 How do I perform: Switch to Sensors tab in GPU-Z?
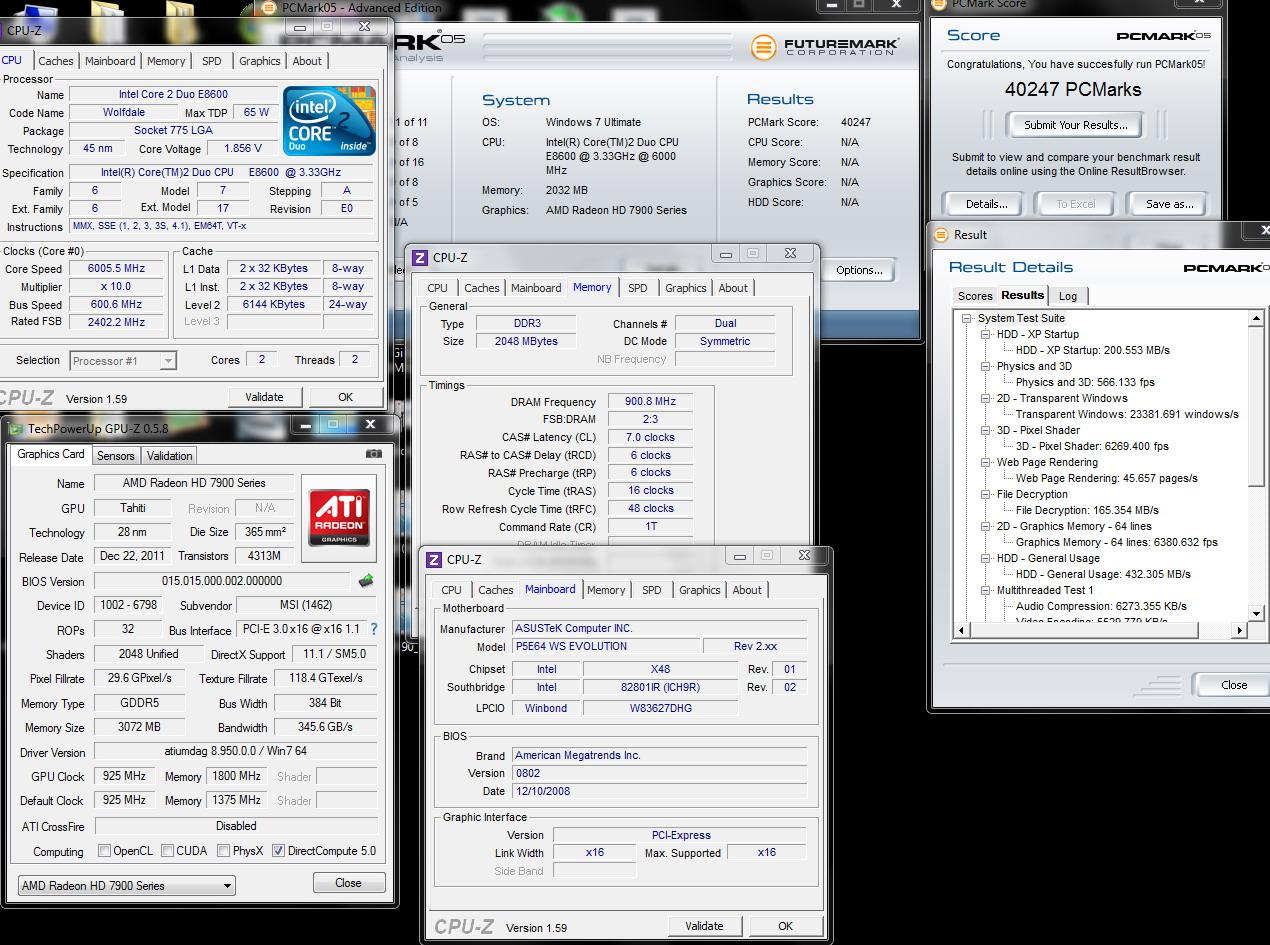click(x=115, y=456)
